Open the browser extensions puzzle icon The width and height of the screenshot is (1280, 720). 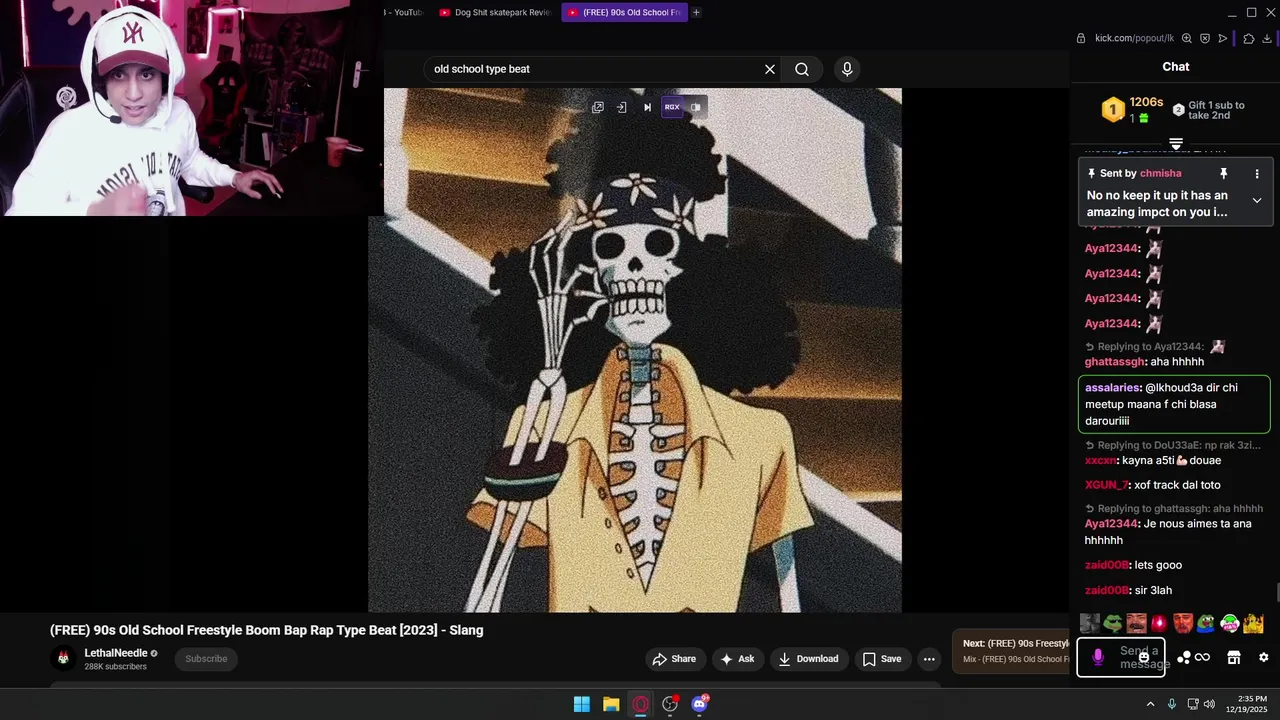click(1249, 38)
